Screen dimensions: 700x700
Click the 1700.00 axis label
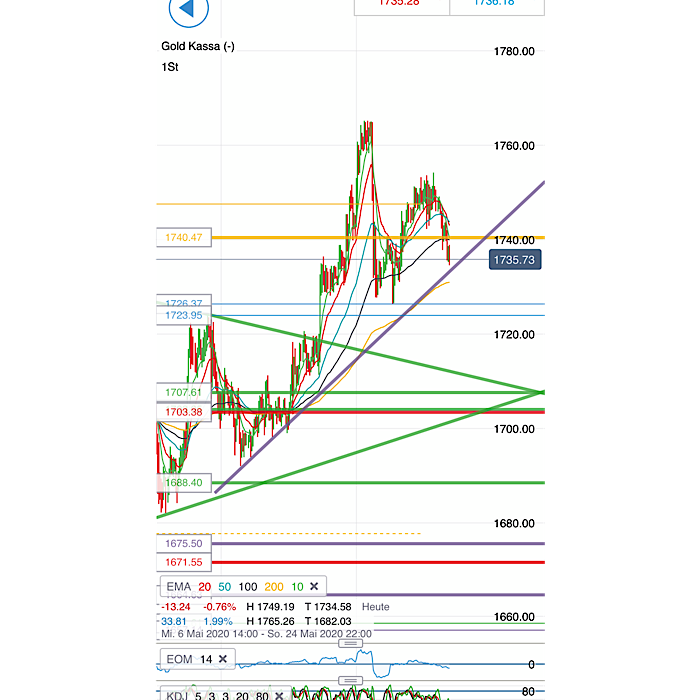click(514, 429)
